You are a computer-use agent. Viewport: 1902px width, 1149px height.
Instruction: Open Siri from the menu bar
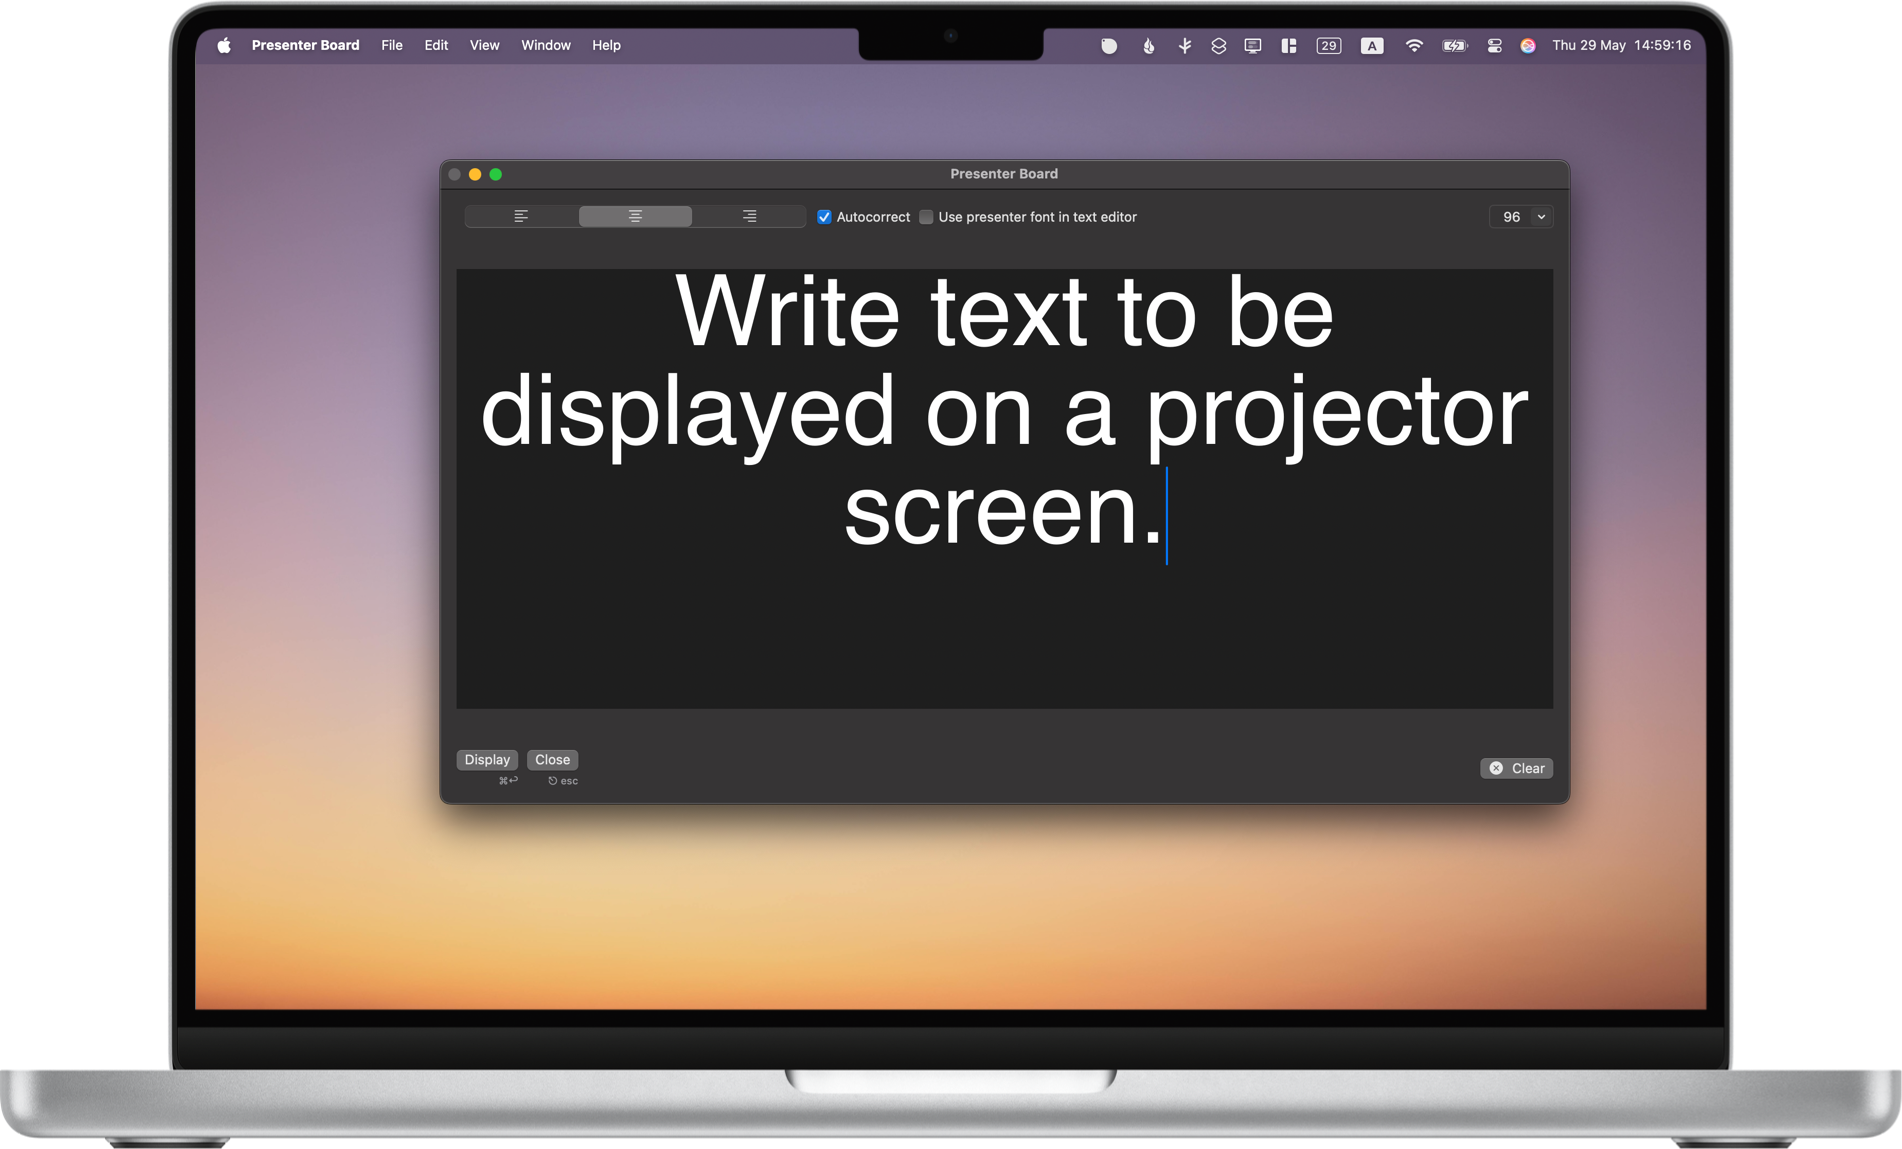coord(1529,45)
